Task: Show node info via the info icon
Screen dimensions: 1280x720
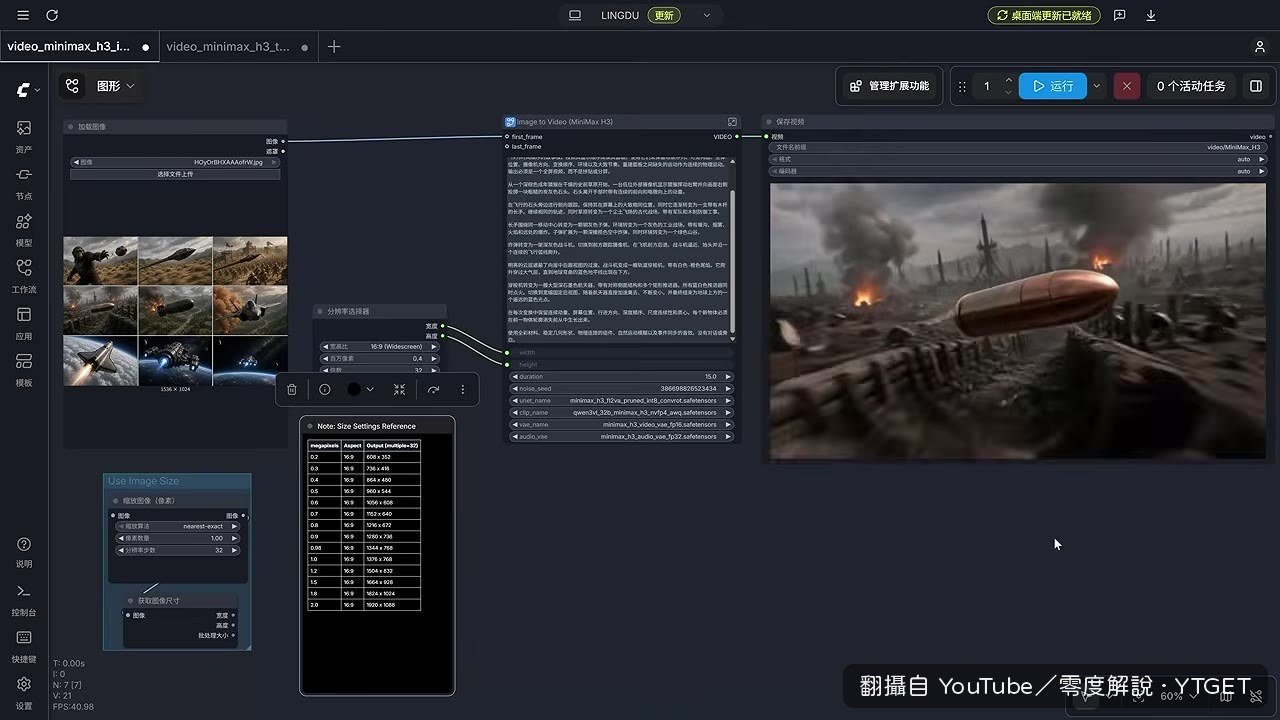Action: click(325, 389)
